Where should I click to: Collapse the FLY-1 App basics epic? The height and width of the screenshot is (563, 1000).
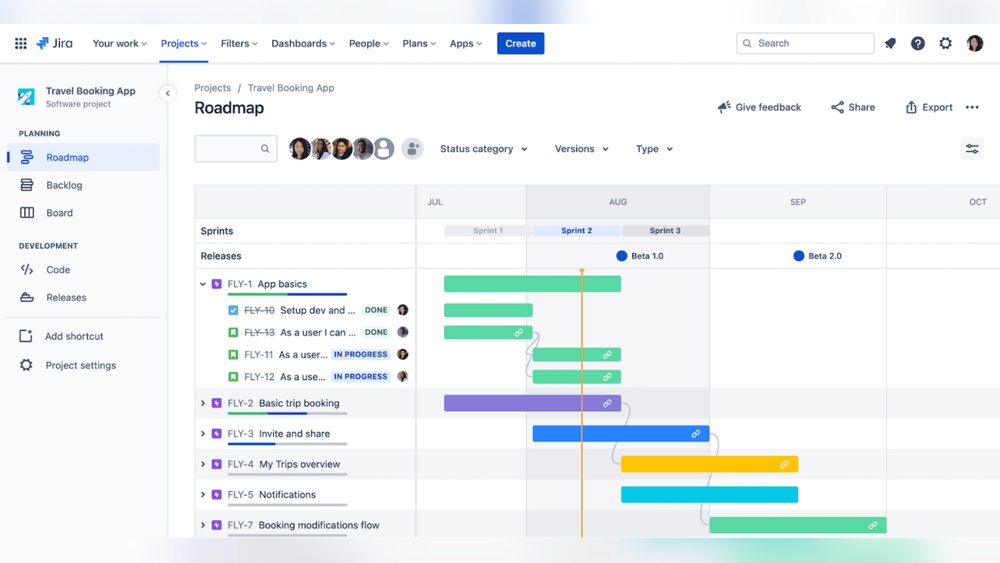click(203, 284)
